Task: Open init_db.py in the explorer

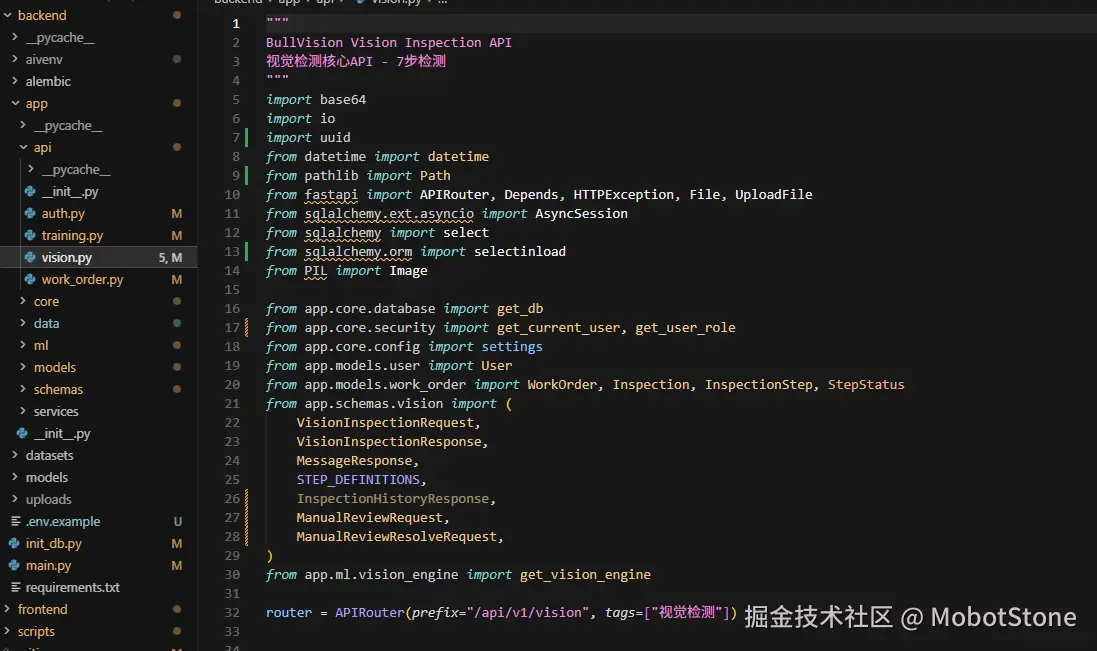Action: 53,543
